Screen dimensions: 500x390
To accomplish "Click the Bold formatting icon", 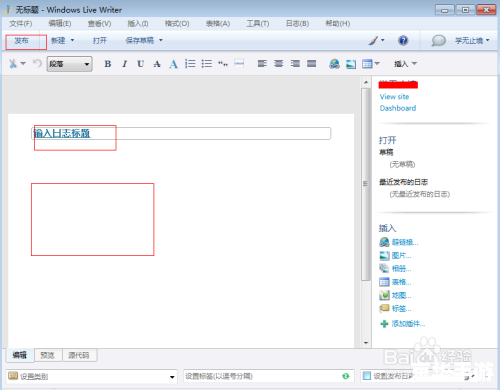I will (x=108, y=64).
